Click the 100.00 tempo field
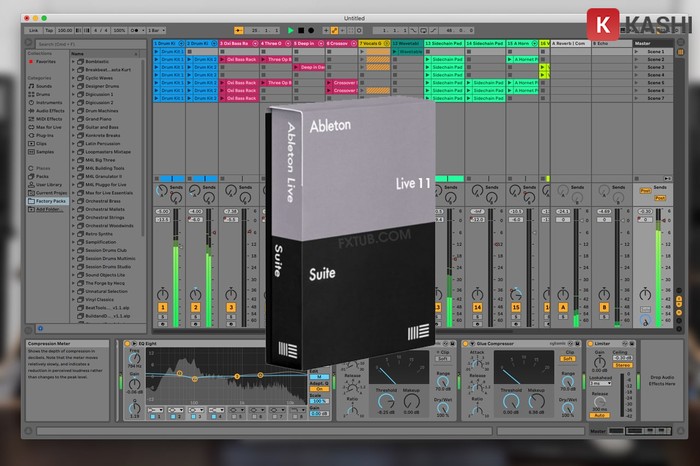The image size is (700, 466). click(65, 30)
